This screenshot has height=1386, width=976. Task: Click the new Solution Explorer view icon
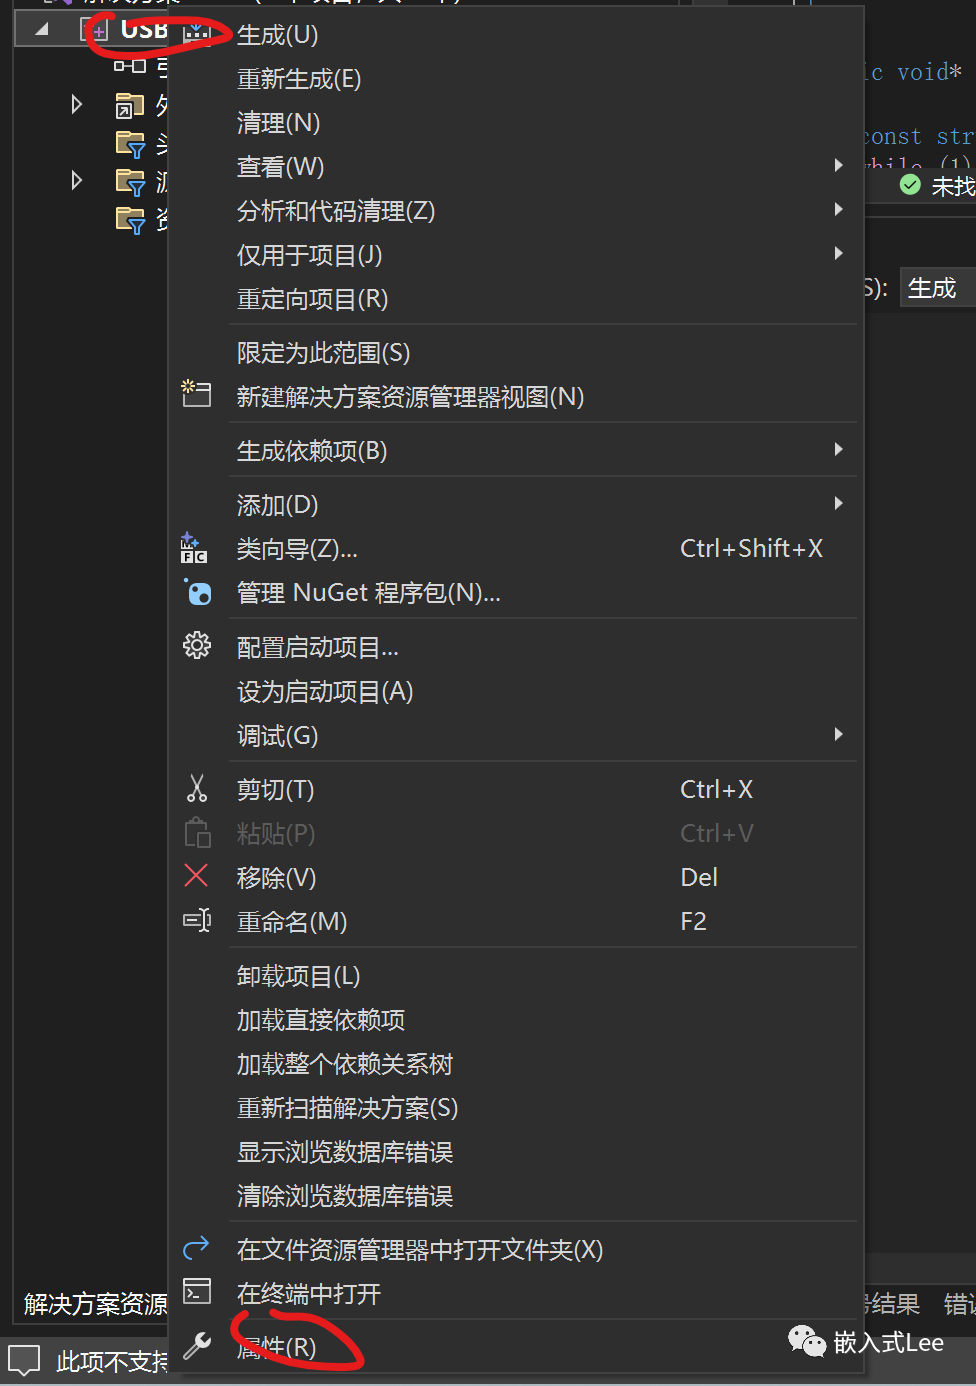tap(196, 394)
